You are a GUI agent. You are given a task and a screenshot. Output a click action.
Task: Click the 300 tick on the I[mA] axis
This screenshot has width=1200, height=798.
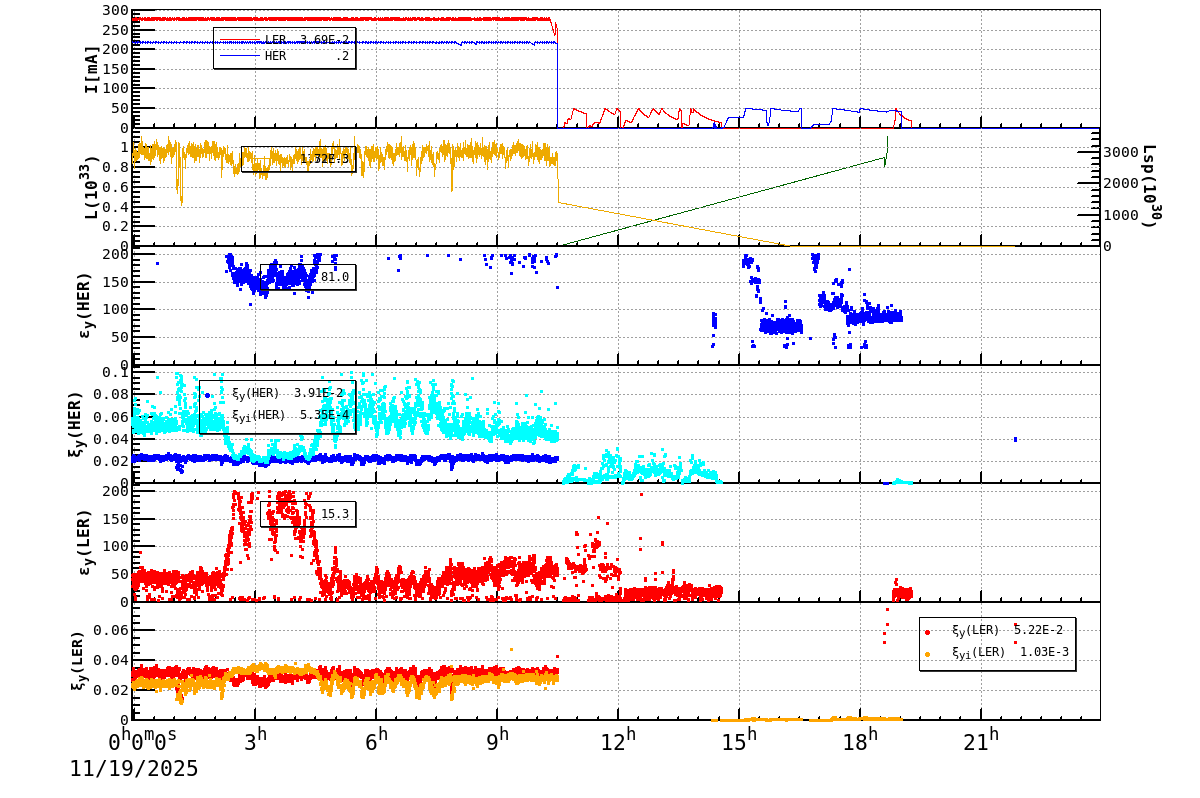pyautogui.click(x=115, y=11)
